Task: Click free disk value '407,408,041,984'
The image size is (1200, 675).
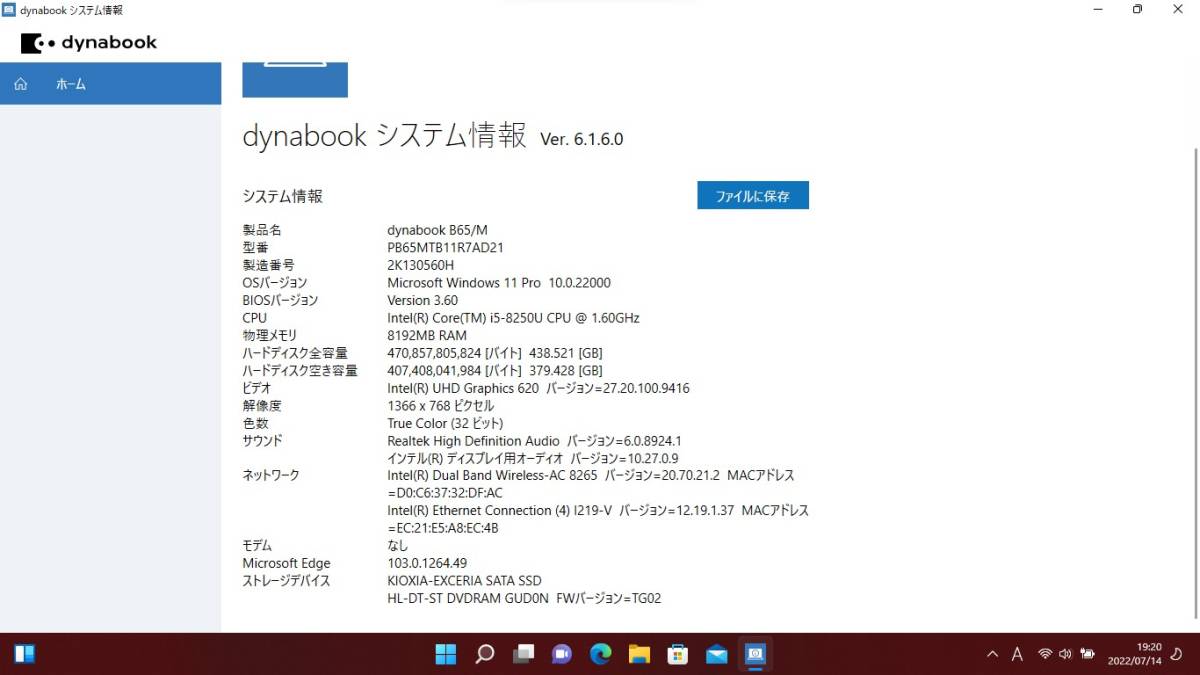Action: (x=434, y=370)
